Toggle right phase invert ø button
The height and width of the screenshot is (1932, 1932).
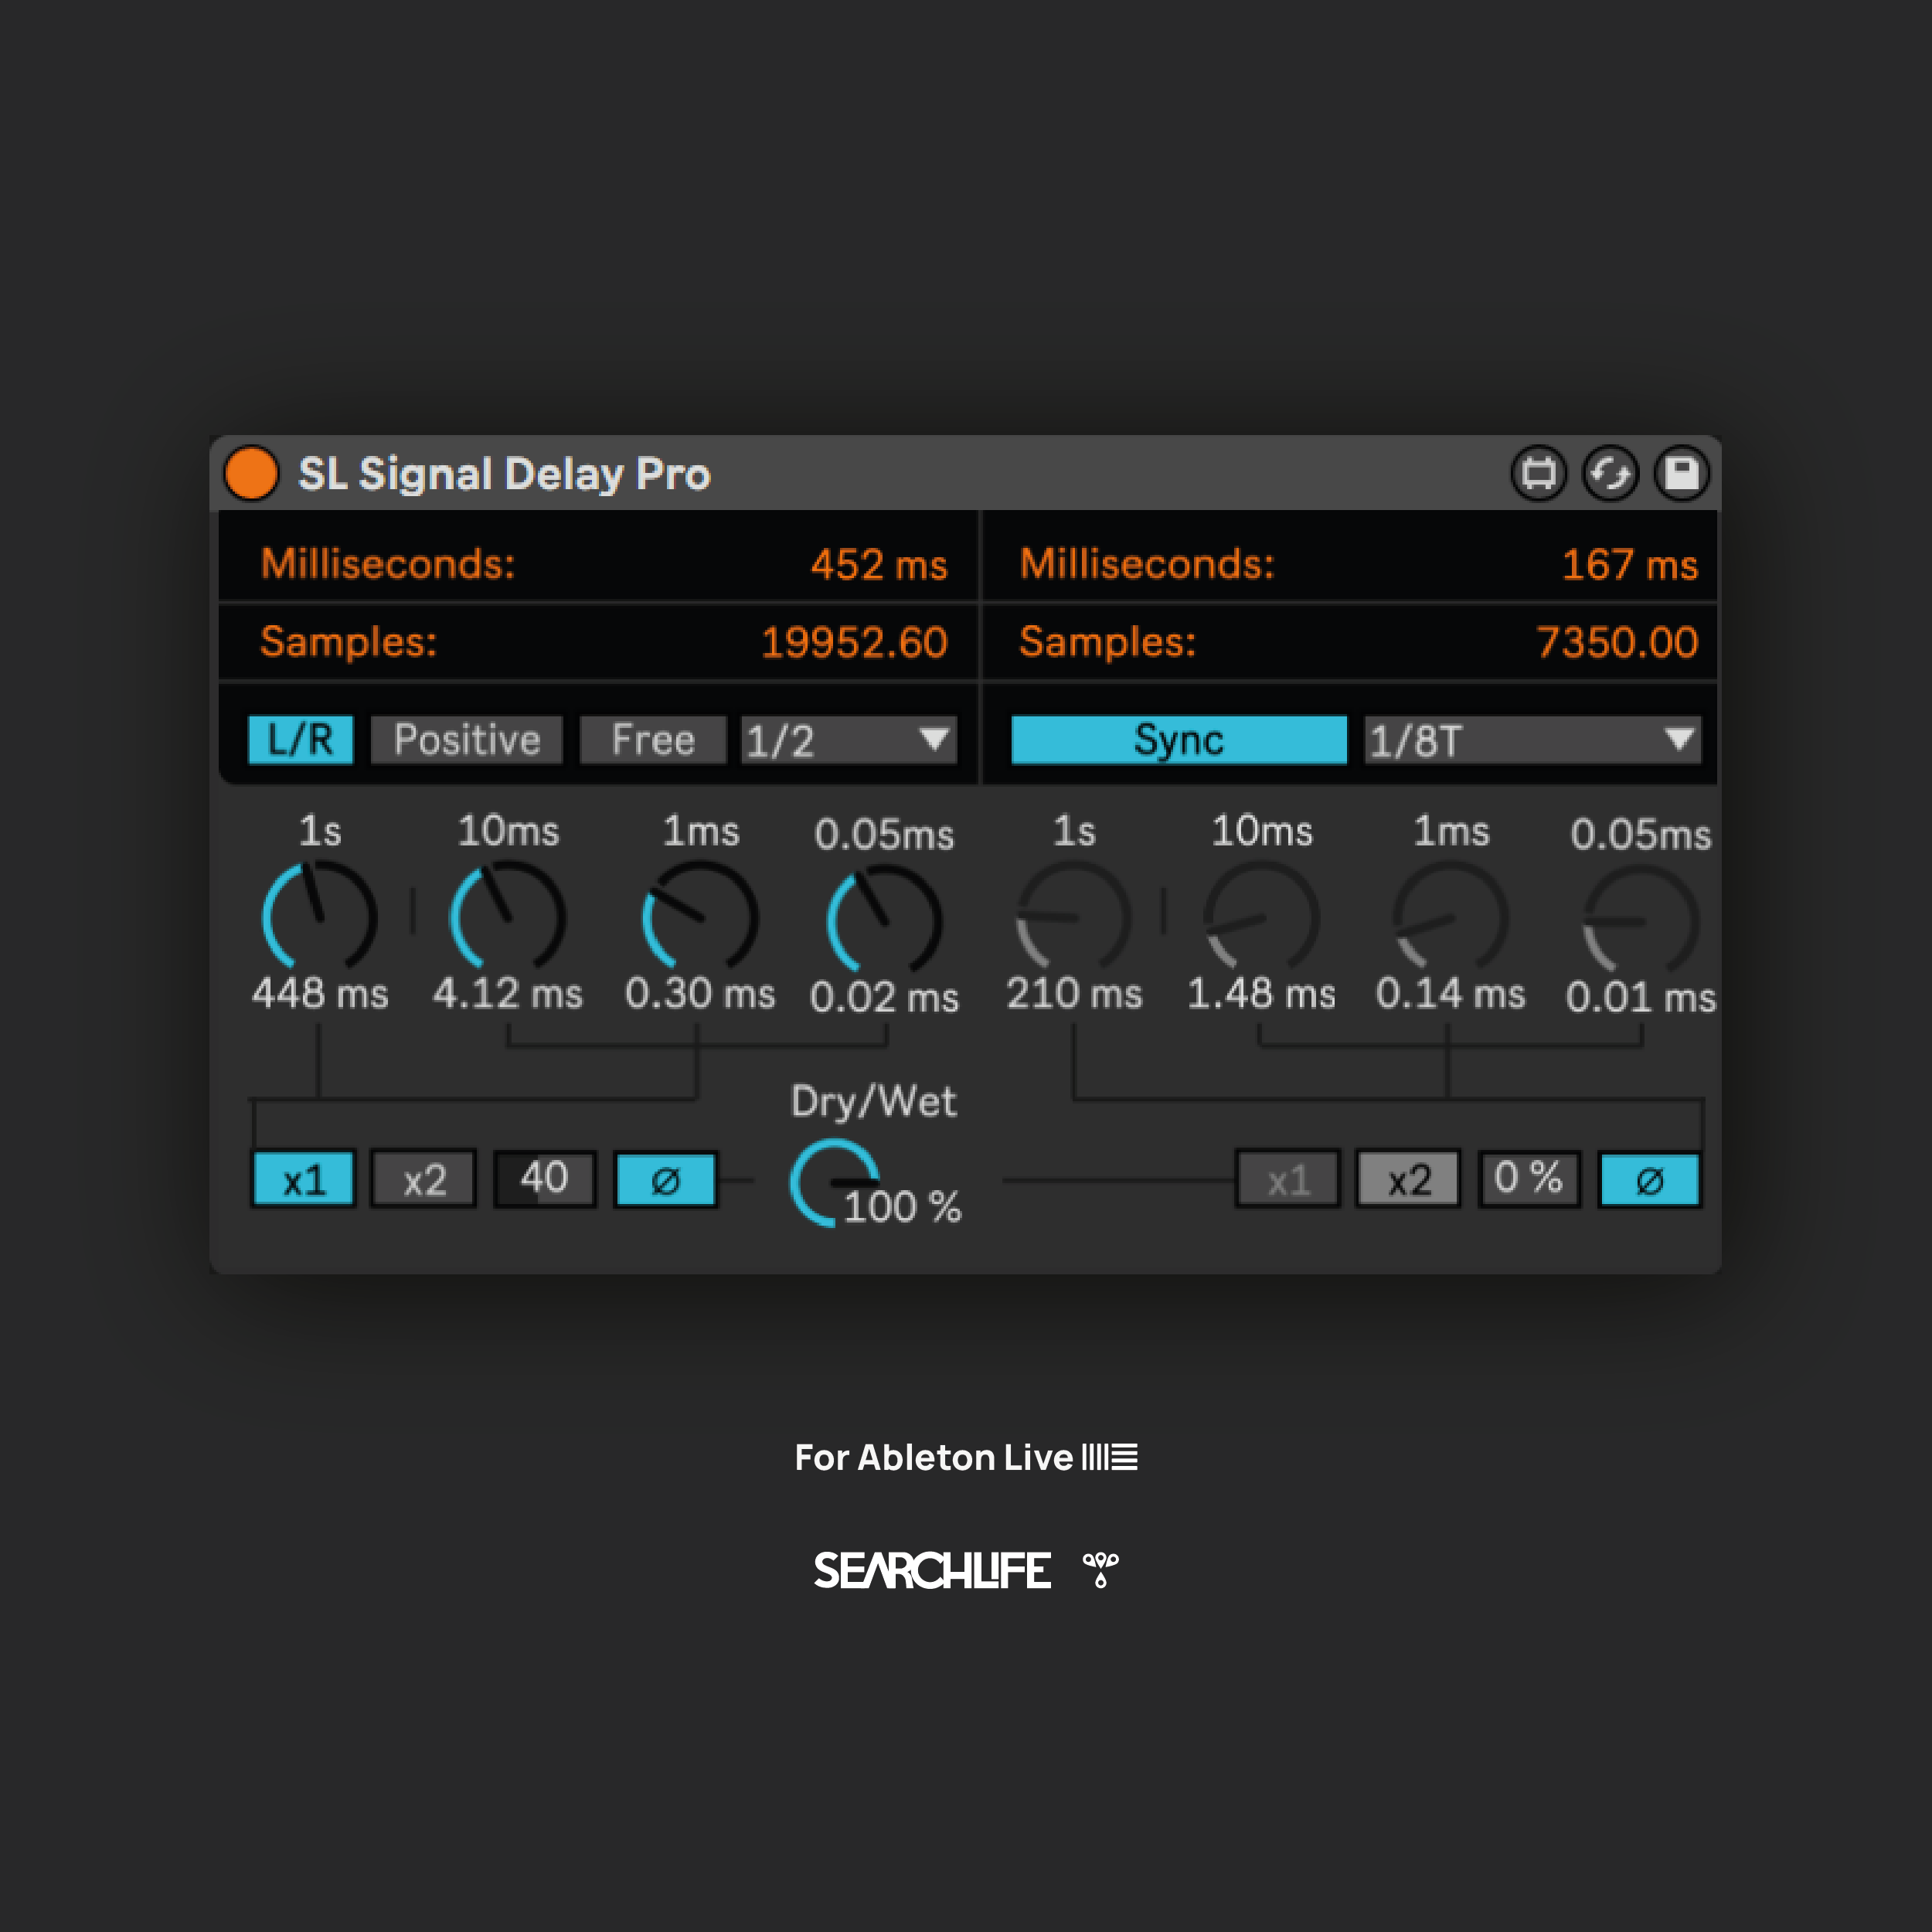click(x=1649, y=1180)
